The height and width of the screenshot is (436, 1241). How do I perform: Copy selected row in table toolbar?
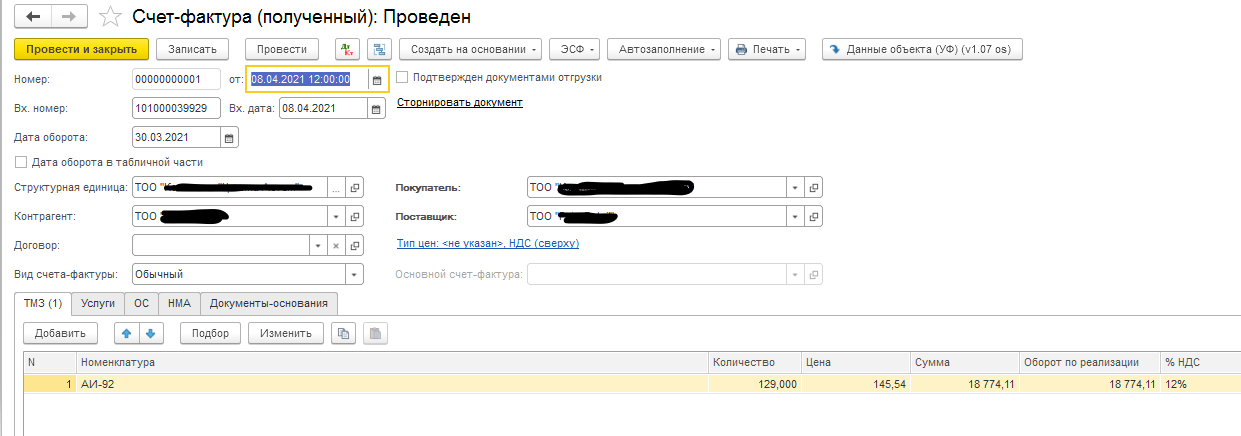[344, 334]
